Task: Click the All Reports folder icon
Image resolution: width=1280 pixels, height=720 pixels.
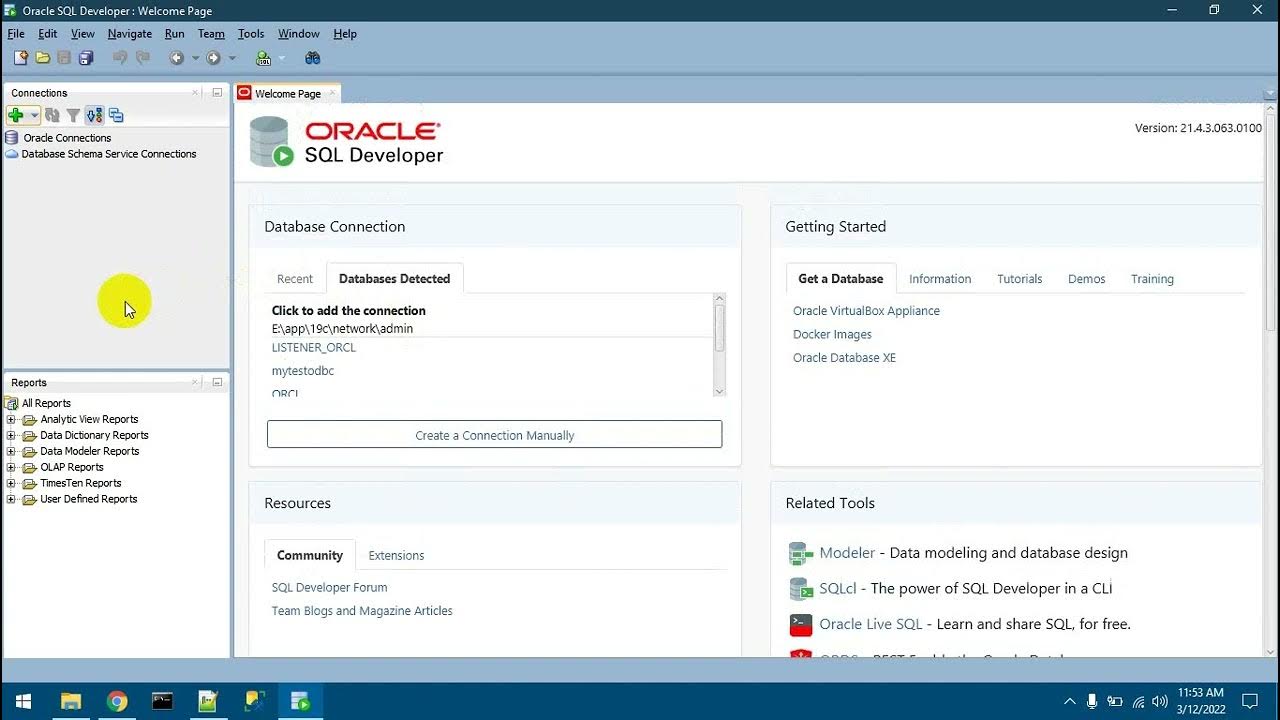Action: 12,403
